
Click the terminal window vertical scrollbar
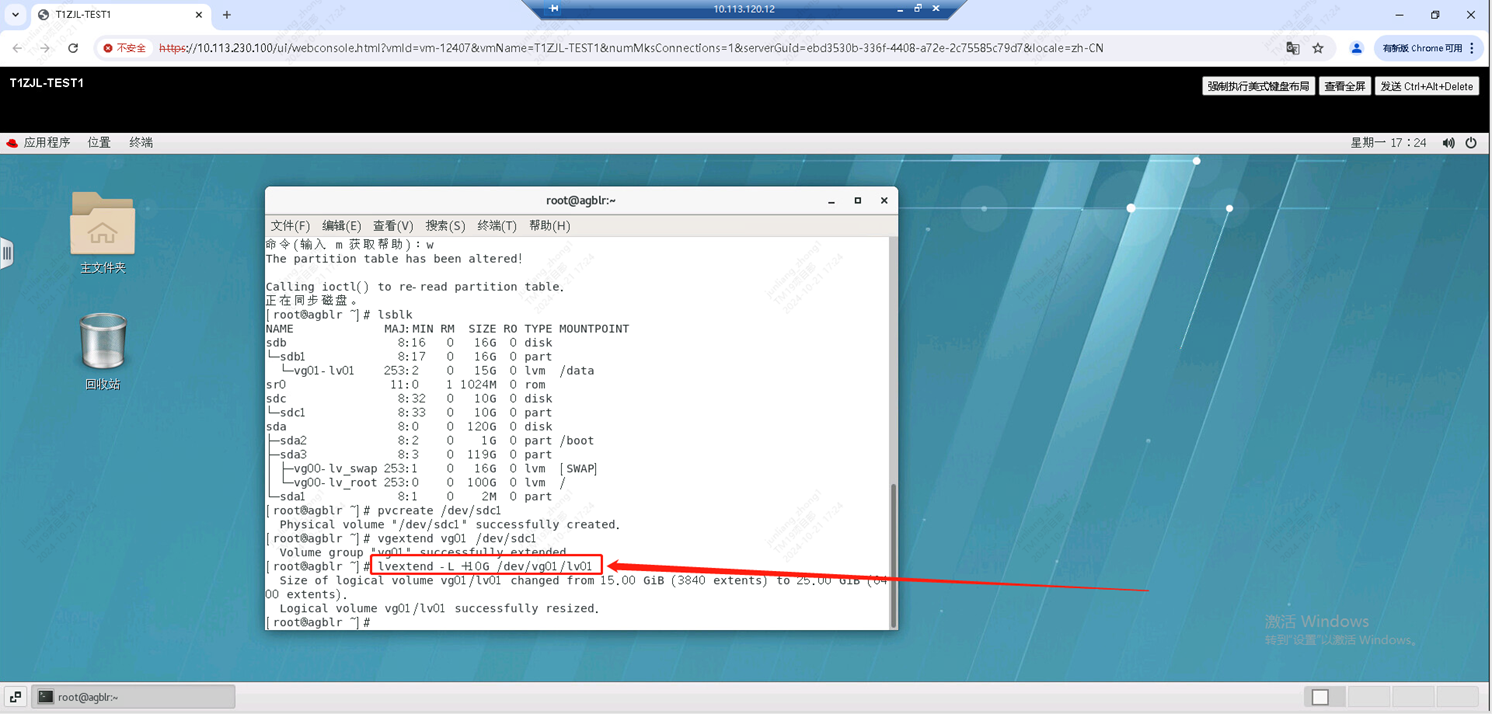(x=893, y=550)
